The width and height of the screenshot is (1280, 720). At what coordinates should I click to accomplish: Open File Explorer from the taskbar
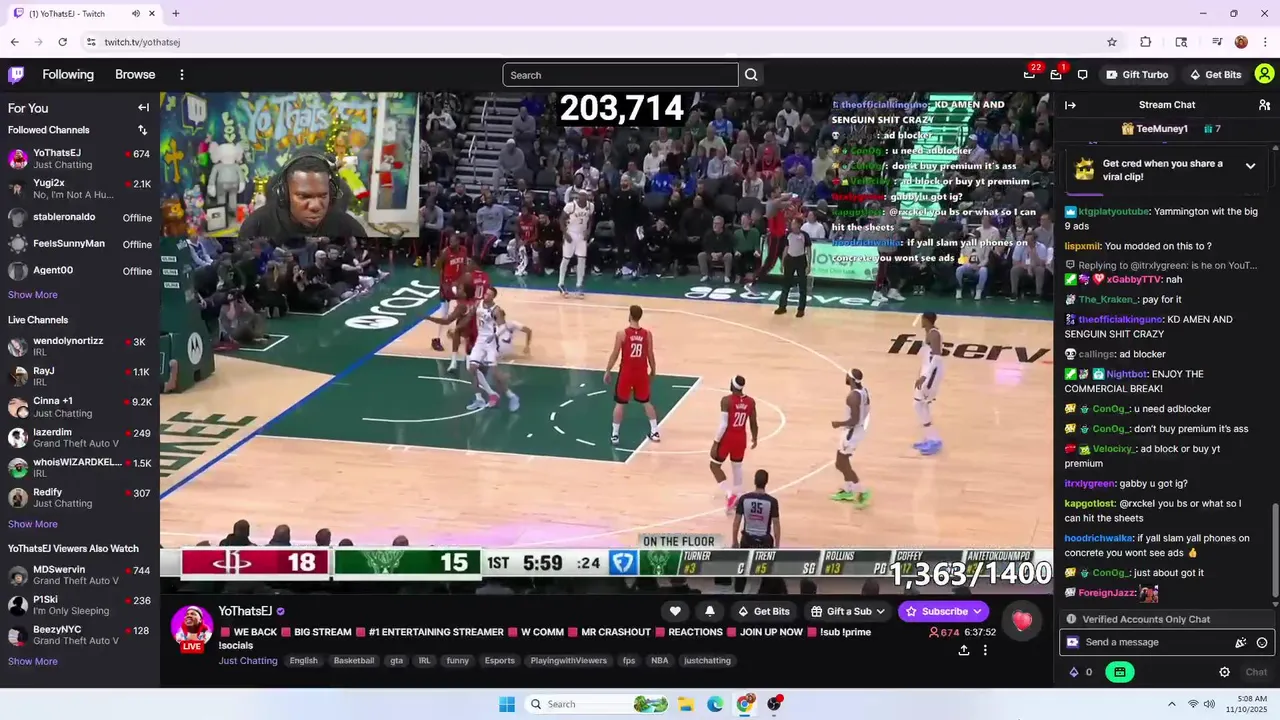(686, 704)
